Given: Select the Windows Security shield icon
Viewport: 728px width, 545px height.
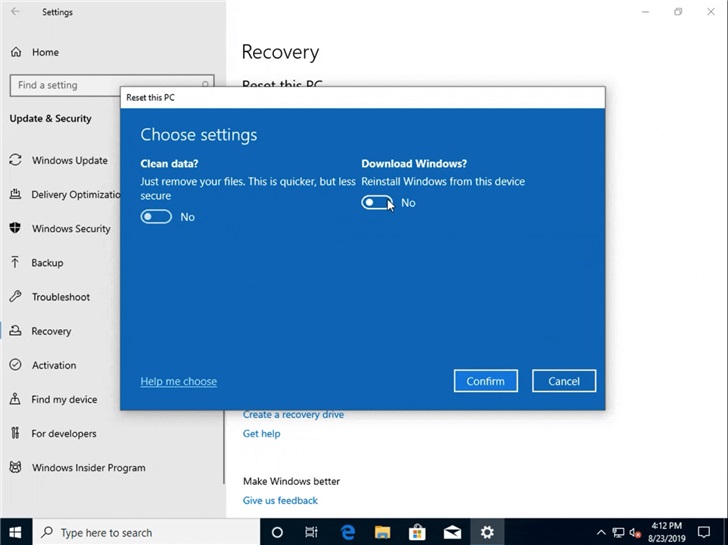Looking at the screenshot, I should tap(16, 228).
